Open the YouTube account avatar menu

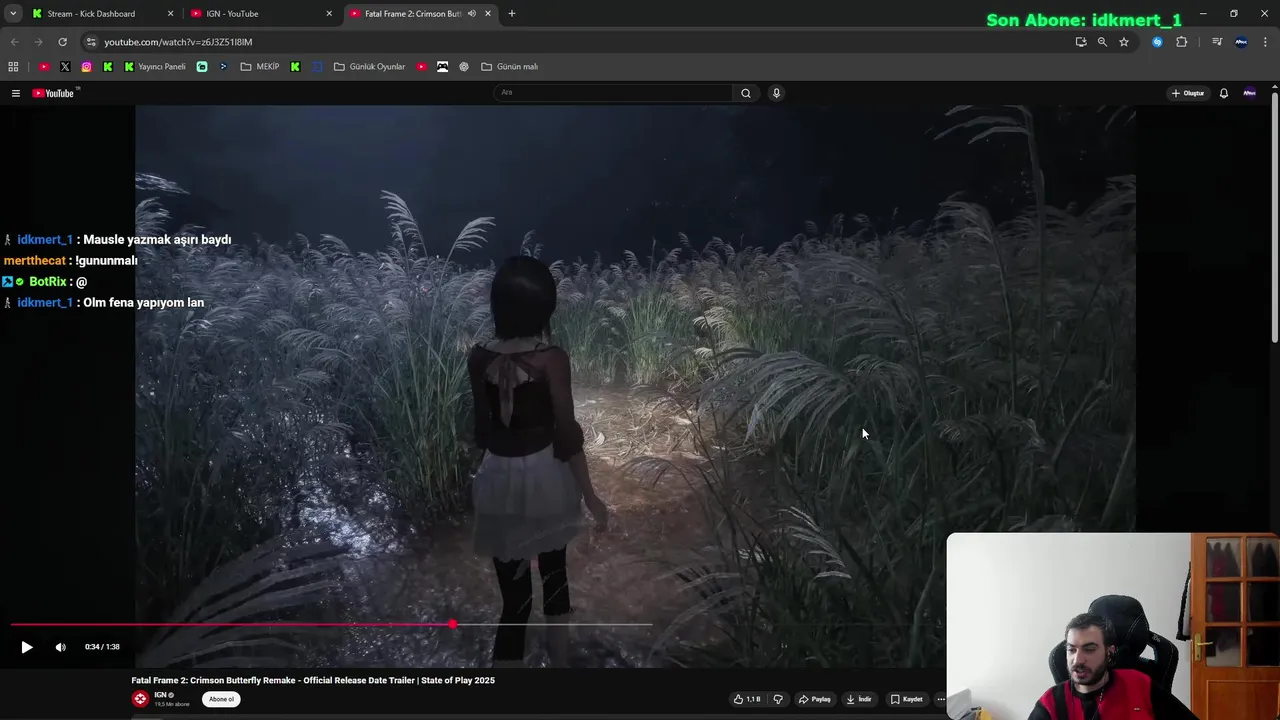1249,93
